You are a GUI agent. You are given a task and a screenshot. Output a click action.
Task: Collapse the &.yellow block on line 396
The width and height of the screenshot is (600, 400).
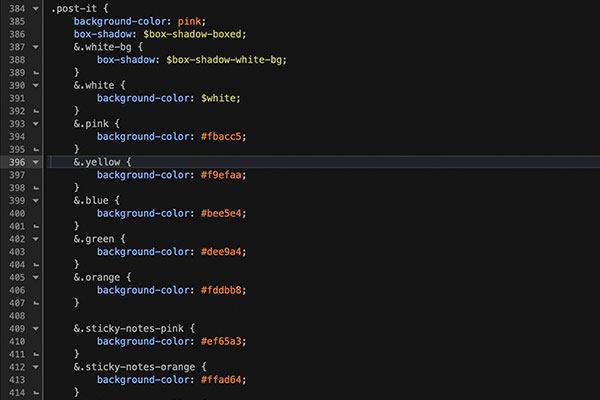[x=37, y=161]
